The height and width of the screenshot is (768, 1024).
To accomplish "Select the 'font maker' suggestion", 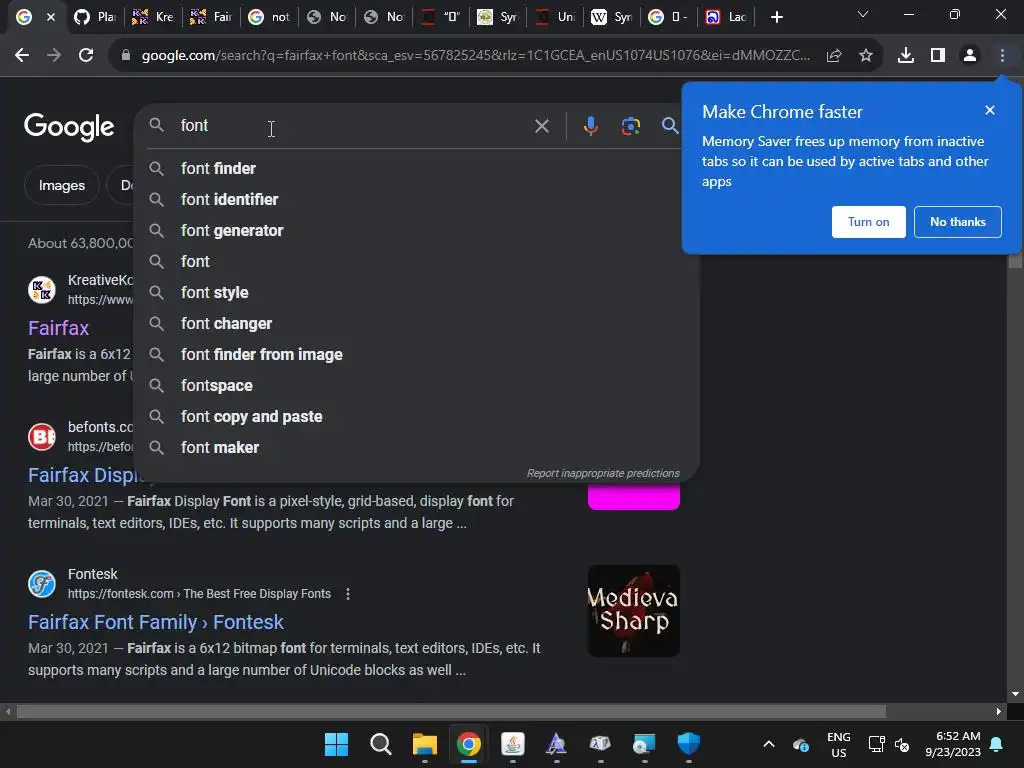I will 416,447.
